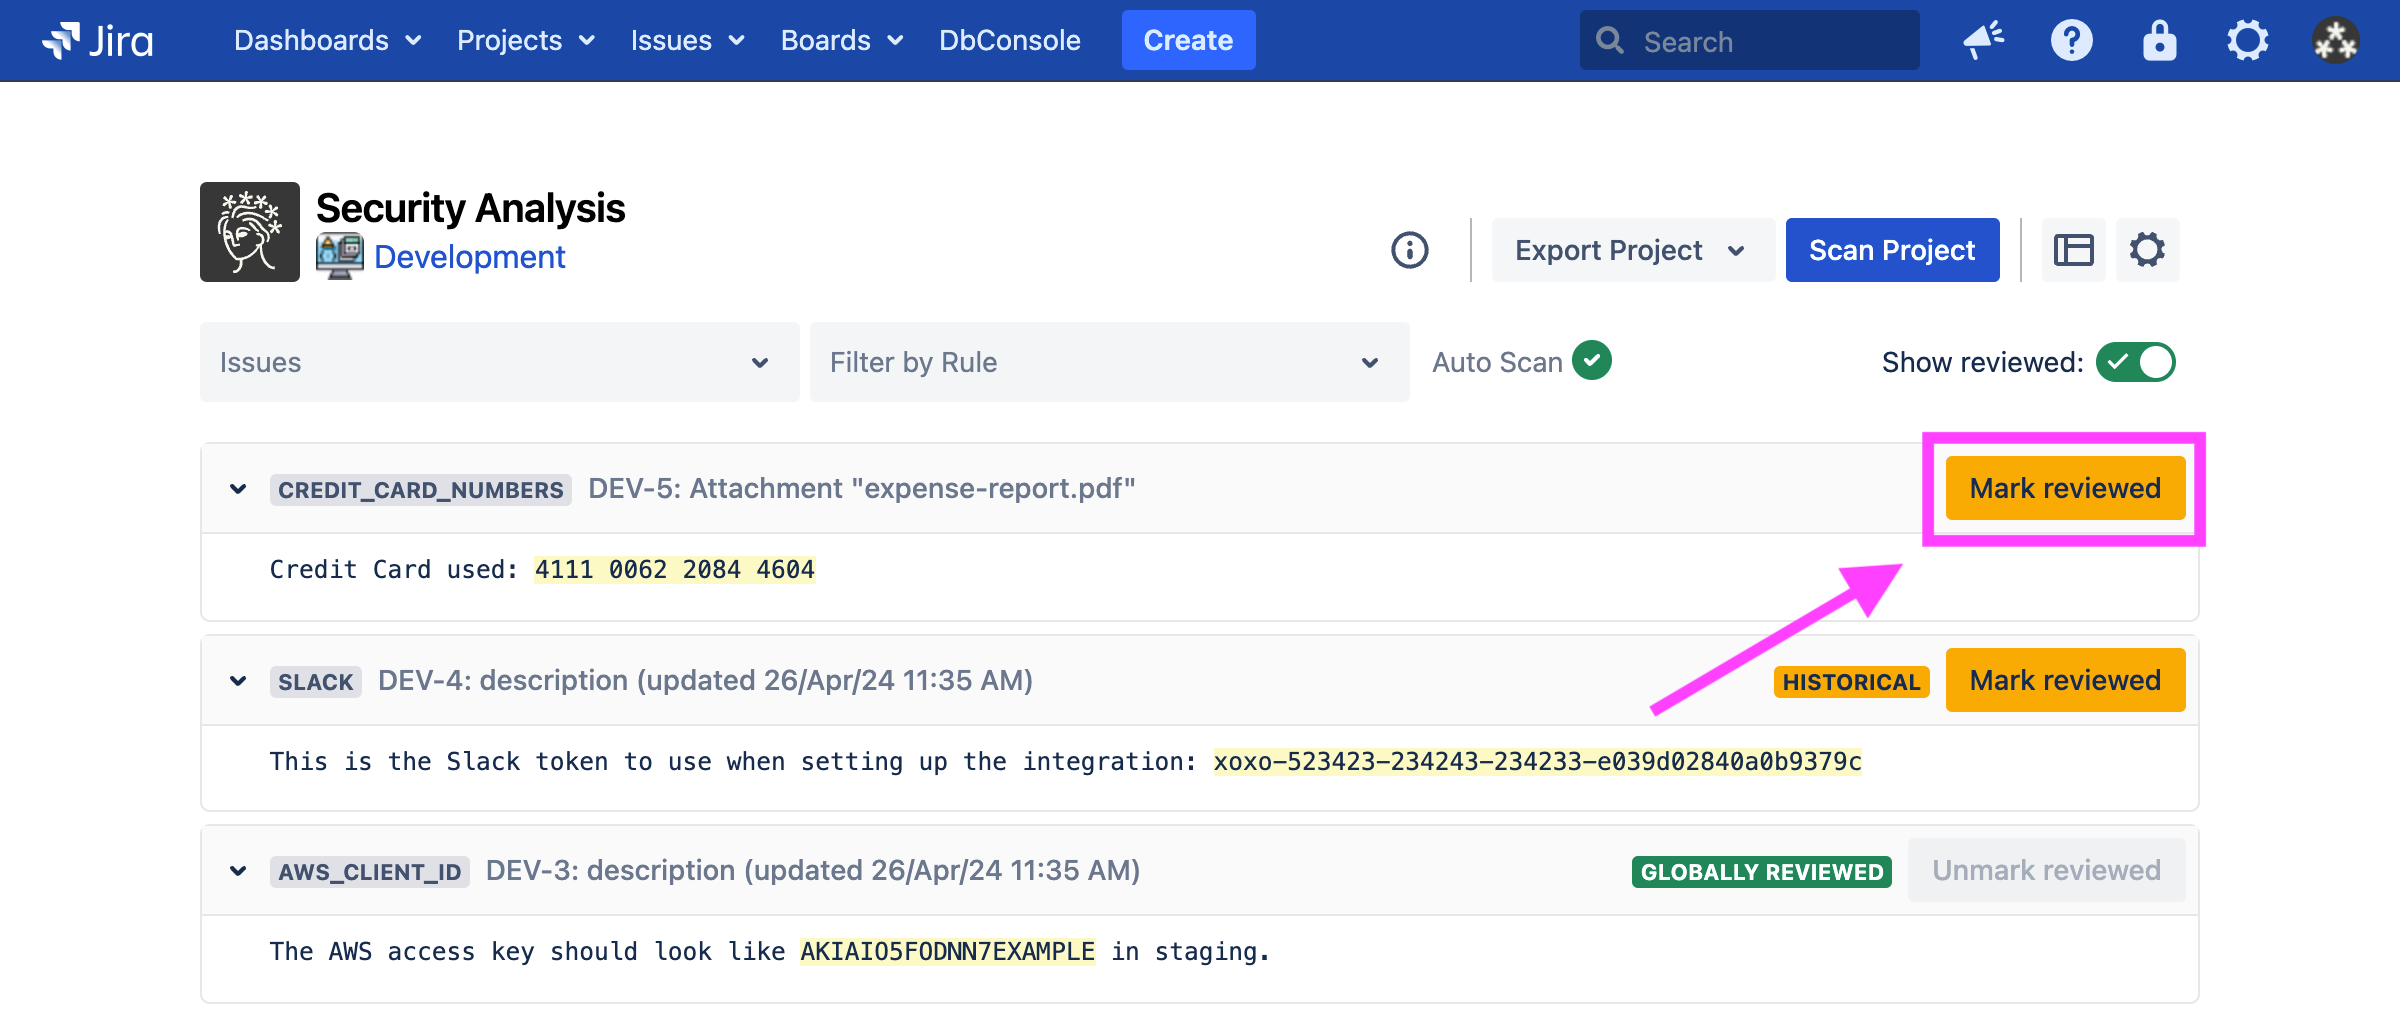Viewport: 2400px width, 1012px height.
Task: Click the Jira logo in the header
Action: click(x=98, y=41)
